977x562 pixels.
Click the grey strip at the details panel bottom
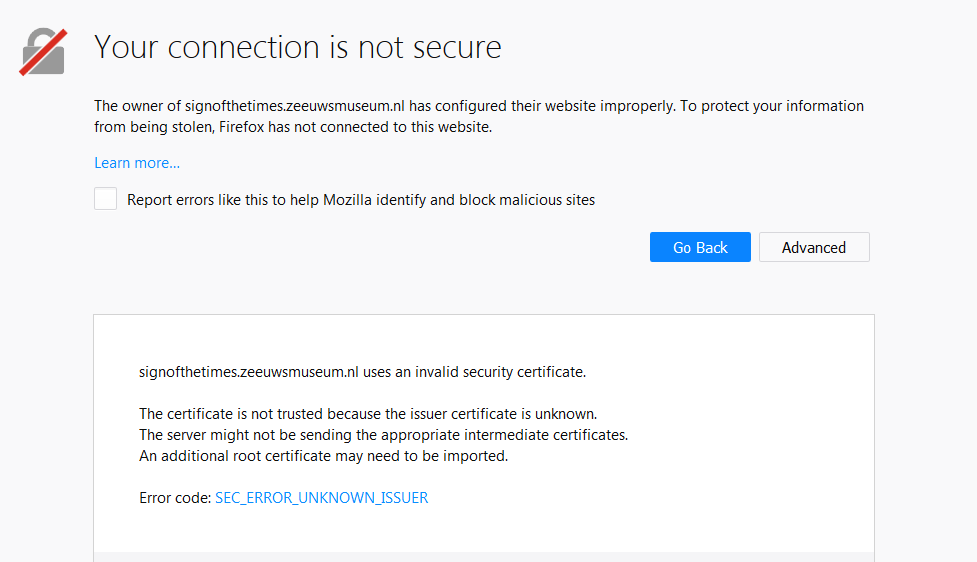483,556
